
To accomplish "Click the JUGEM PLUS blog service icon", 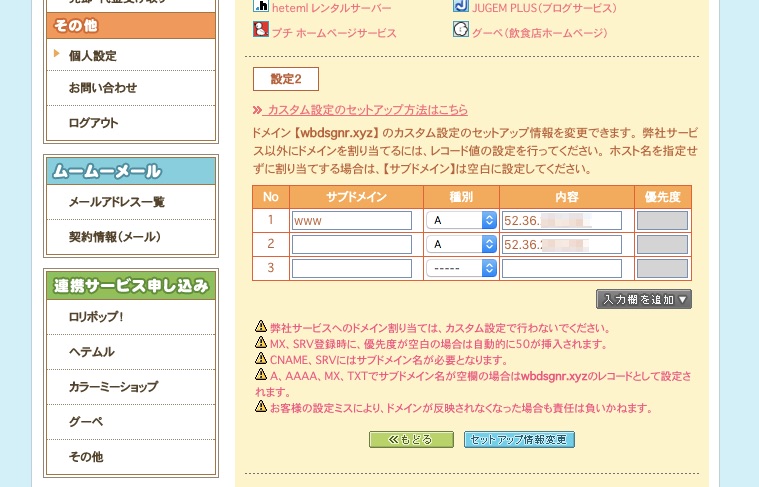I will pyautogui.click(x=461, y=6).
